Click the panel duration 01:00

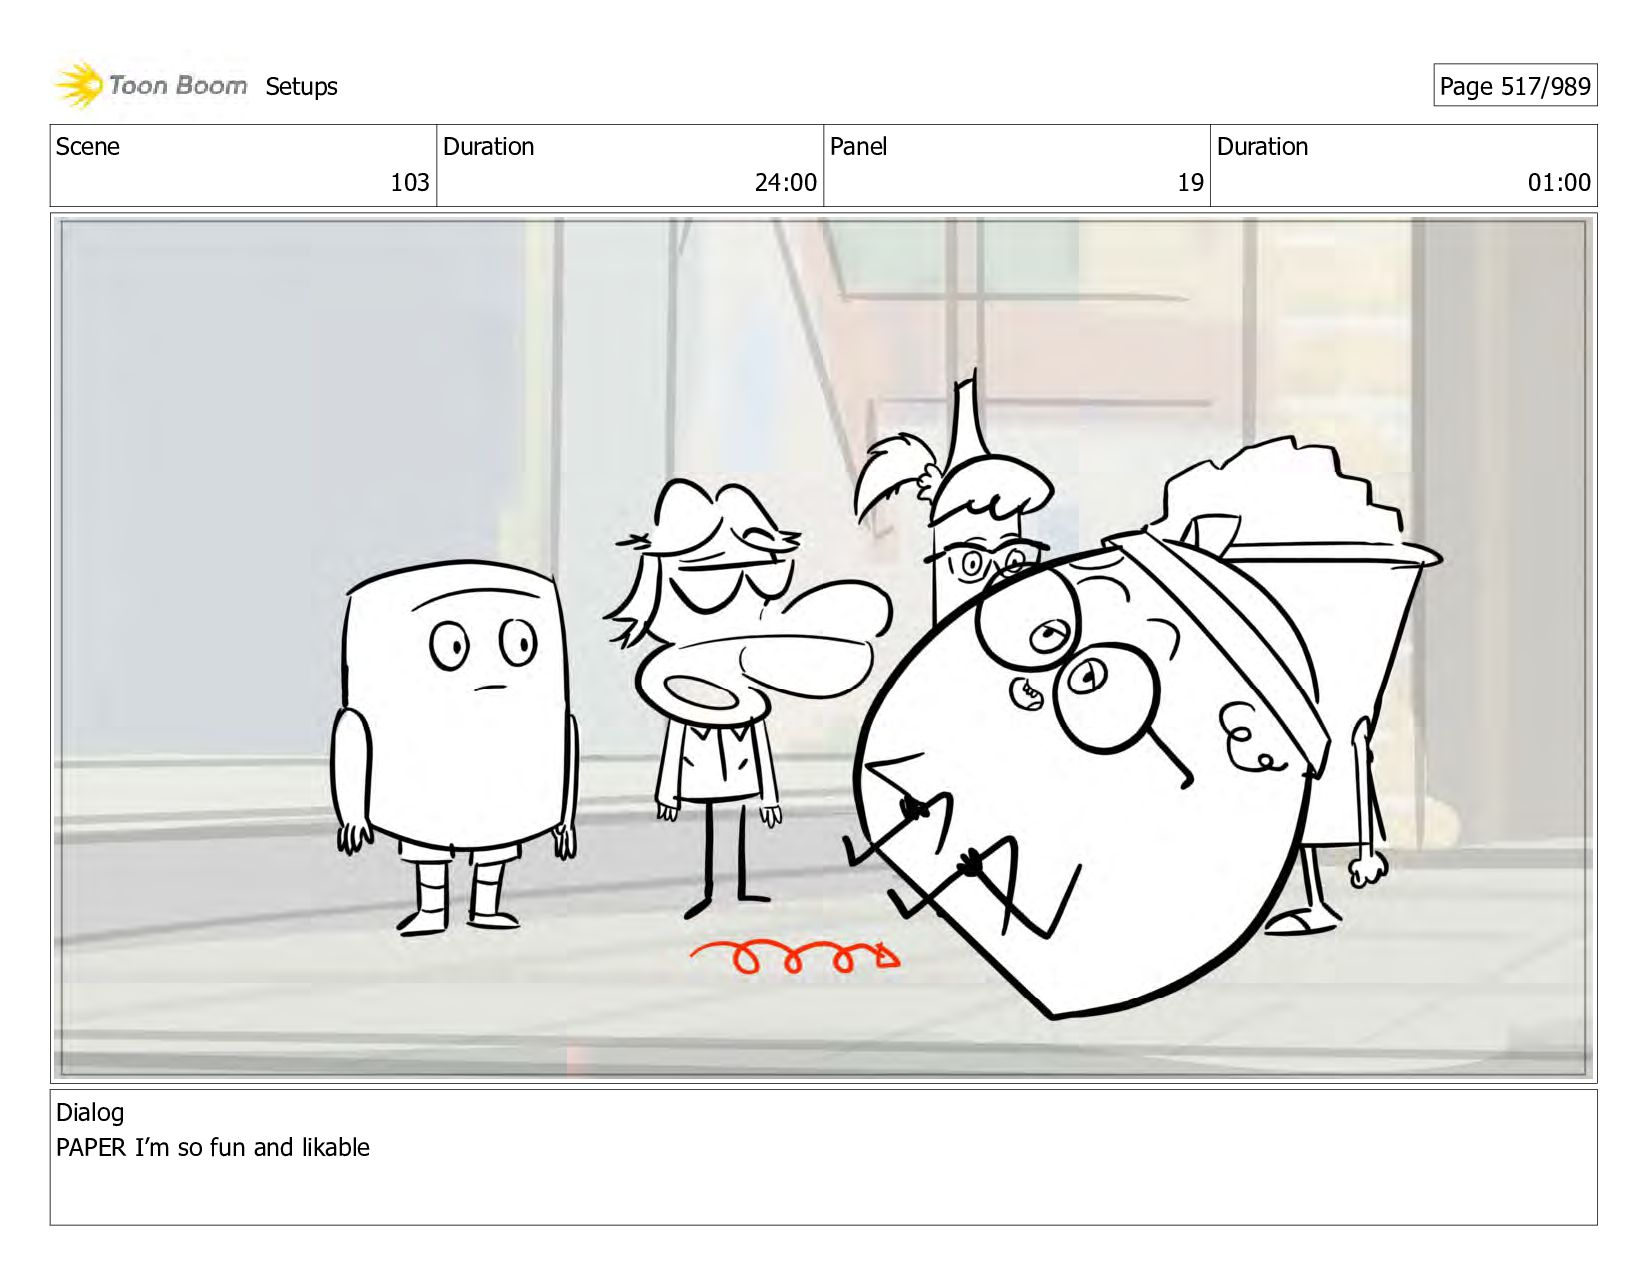(x=1559, y=182)
